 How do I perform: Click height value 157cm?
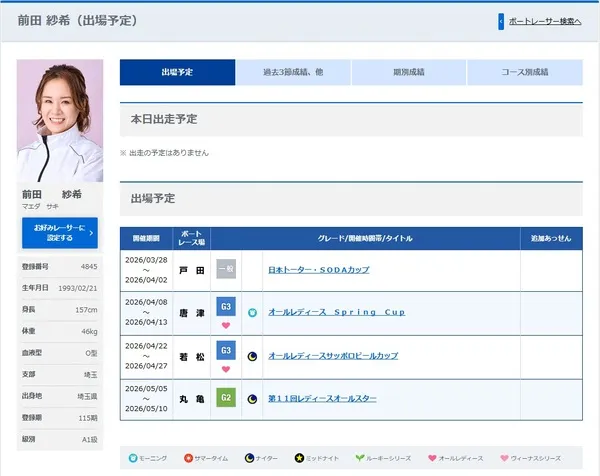tap(86, 310)
